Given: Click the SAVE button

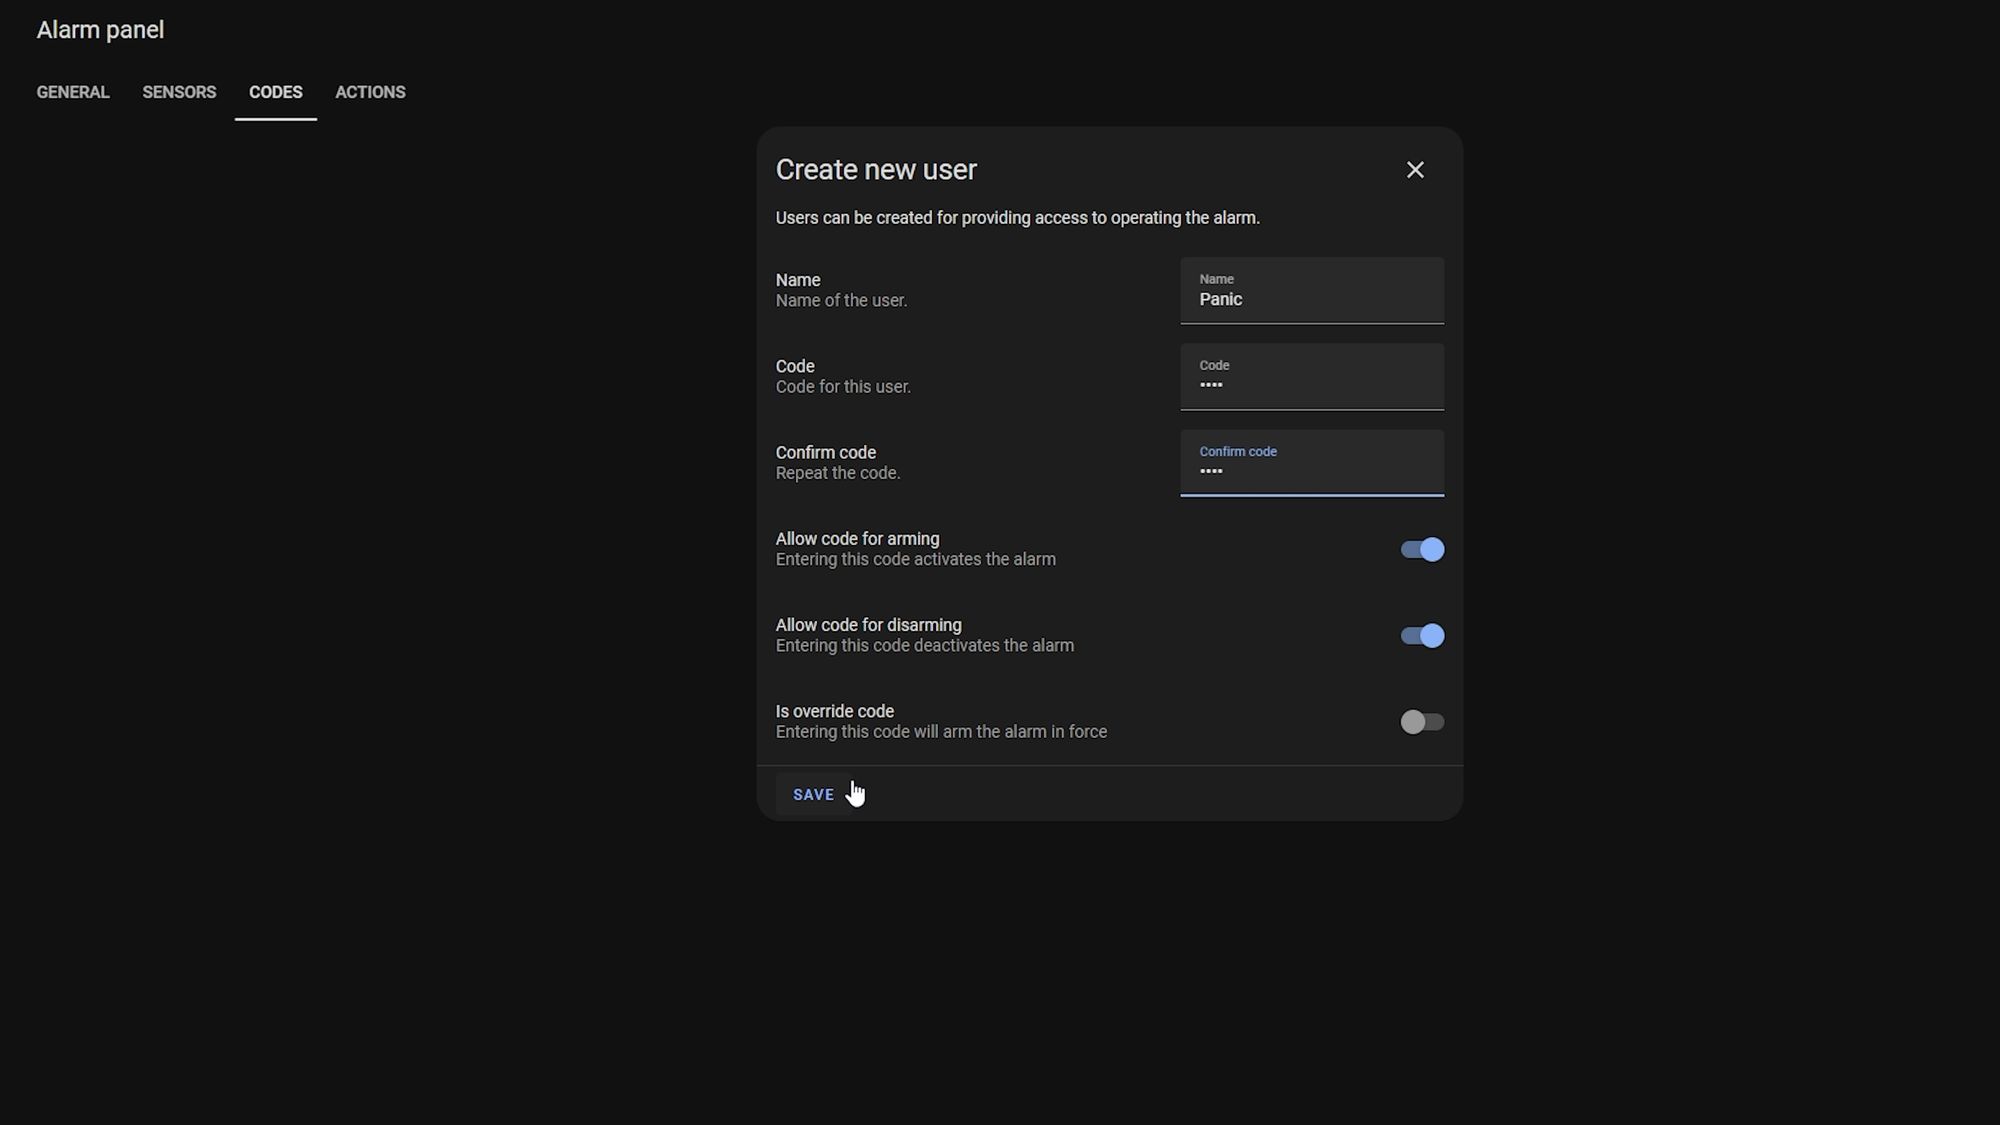Looking at the screenshot, I should (x=812, y=793).
